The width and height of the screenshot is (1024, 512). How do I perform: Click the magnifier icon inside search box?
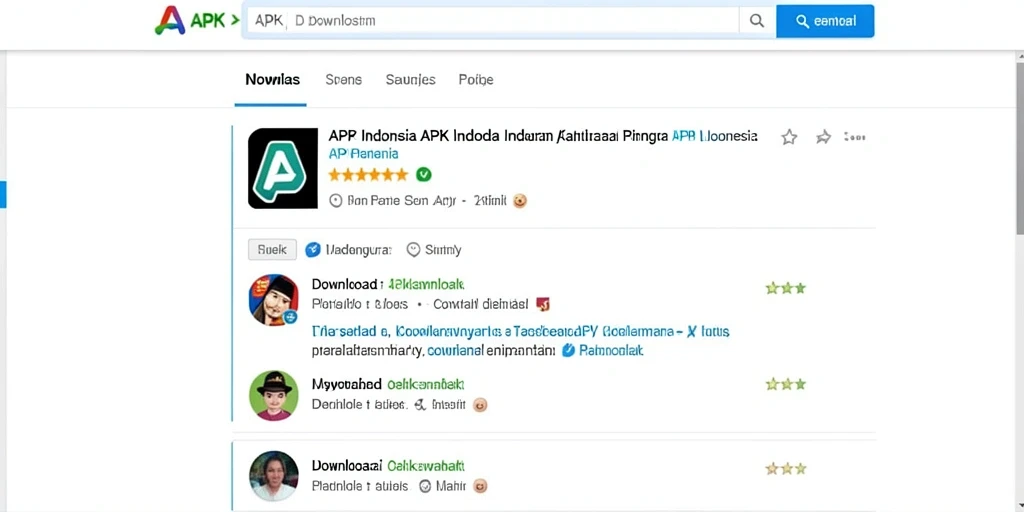757,21
